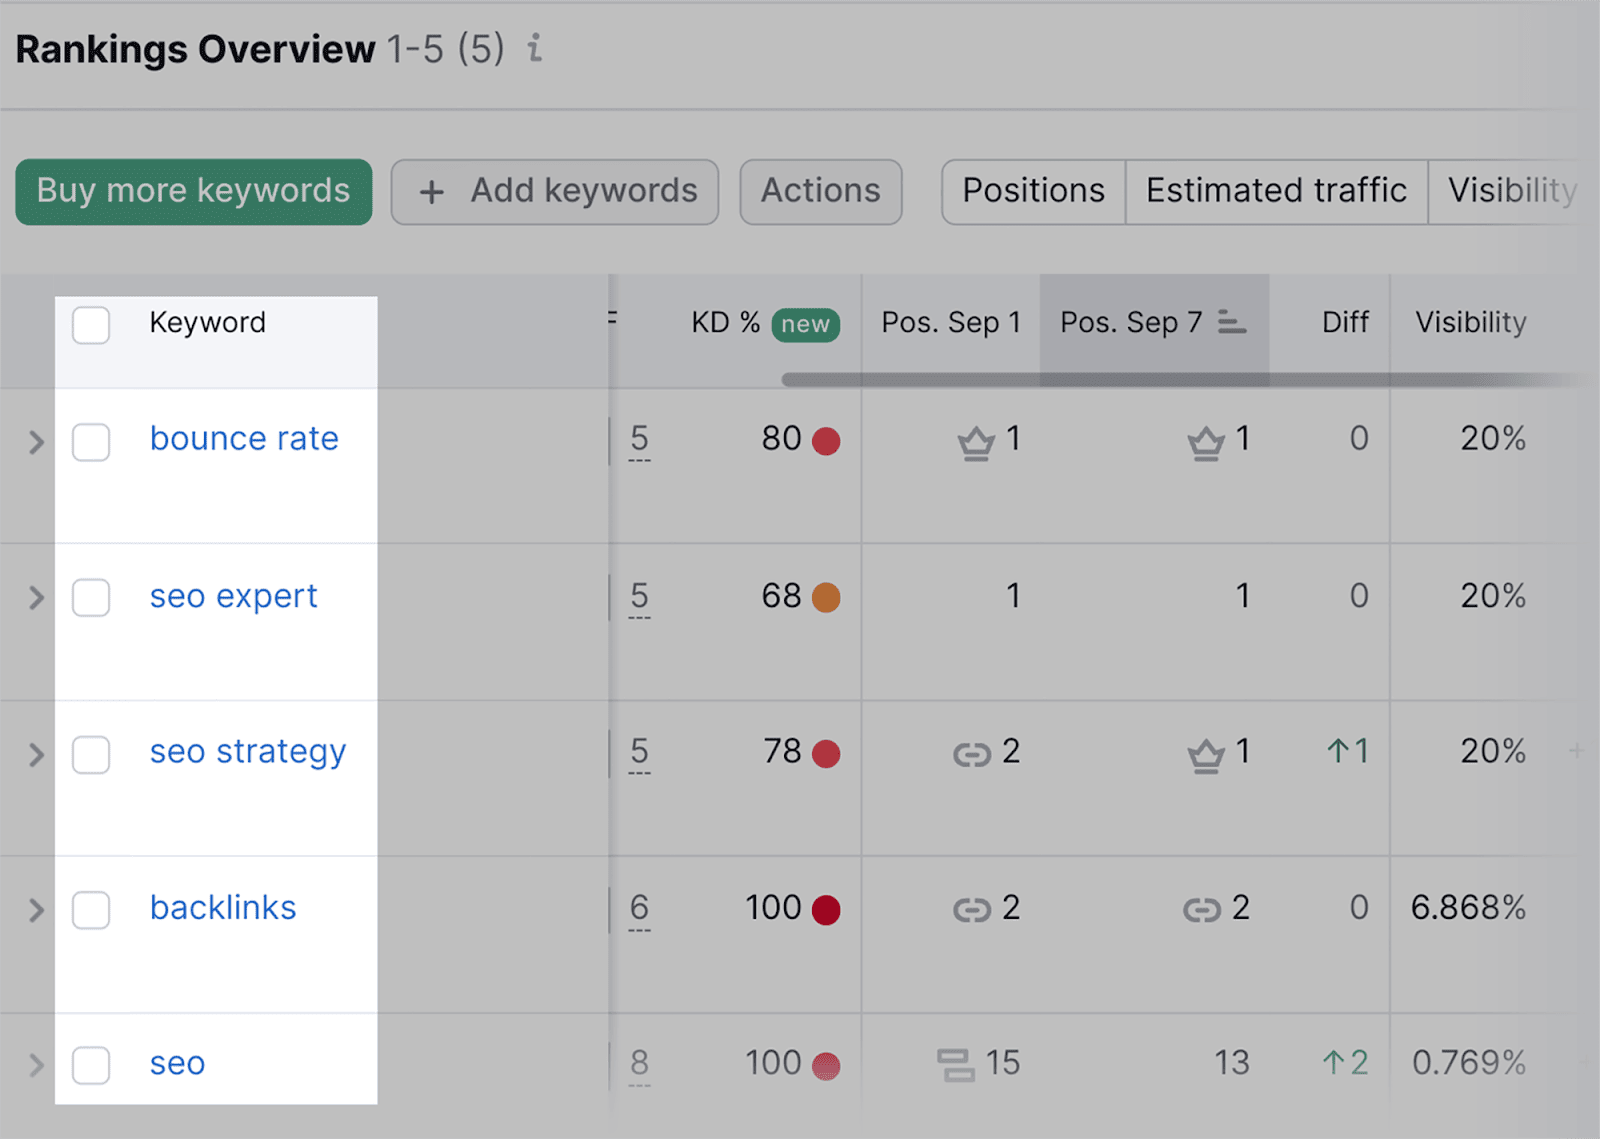1600x1139 pixels.
Task: Click the sort icon in Pos. Sep 7 header
Action: pyautogui.click(x=1232, y=322)
